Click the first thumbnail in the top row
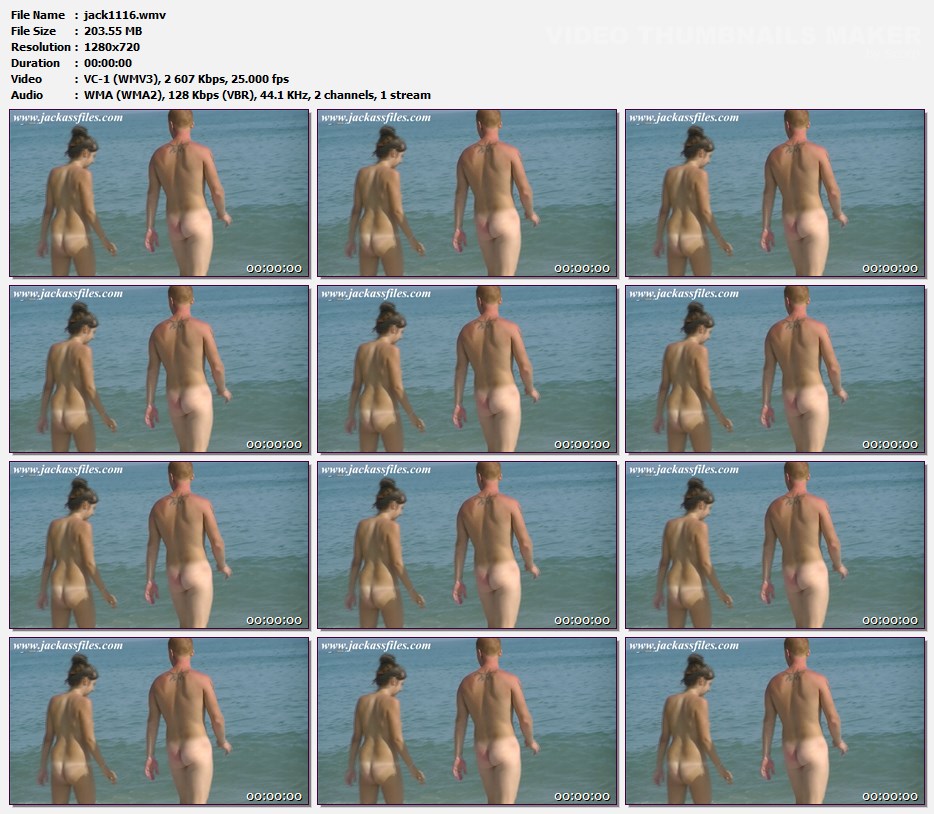Screen dimensions: 934x814 (x=160, y=193)
